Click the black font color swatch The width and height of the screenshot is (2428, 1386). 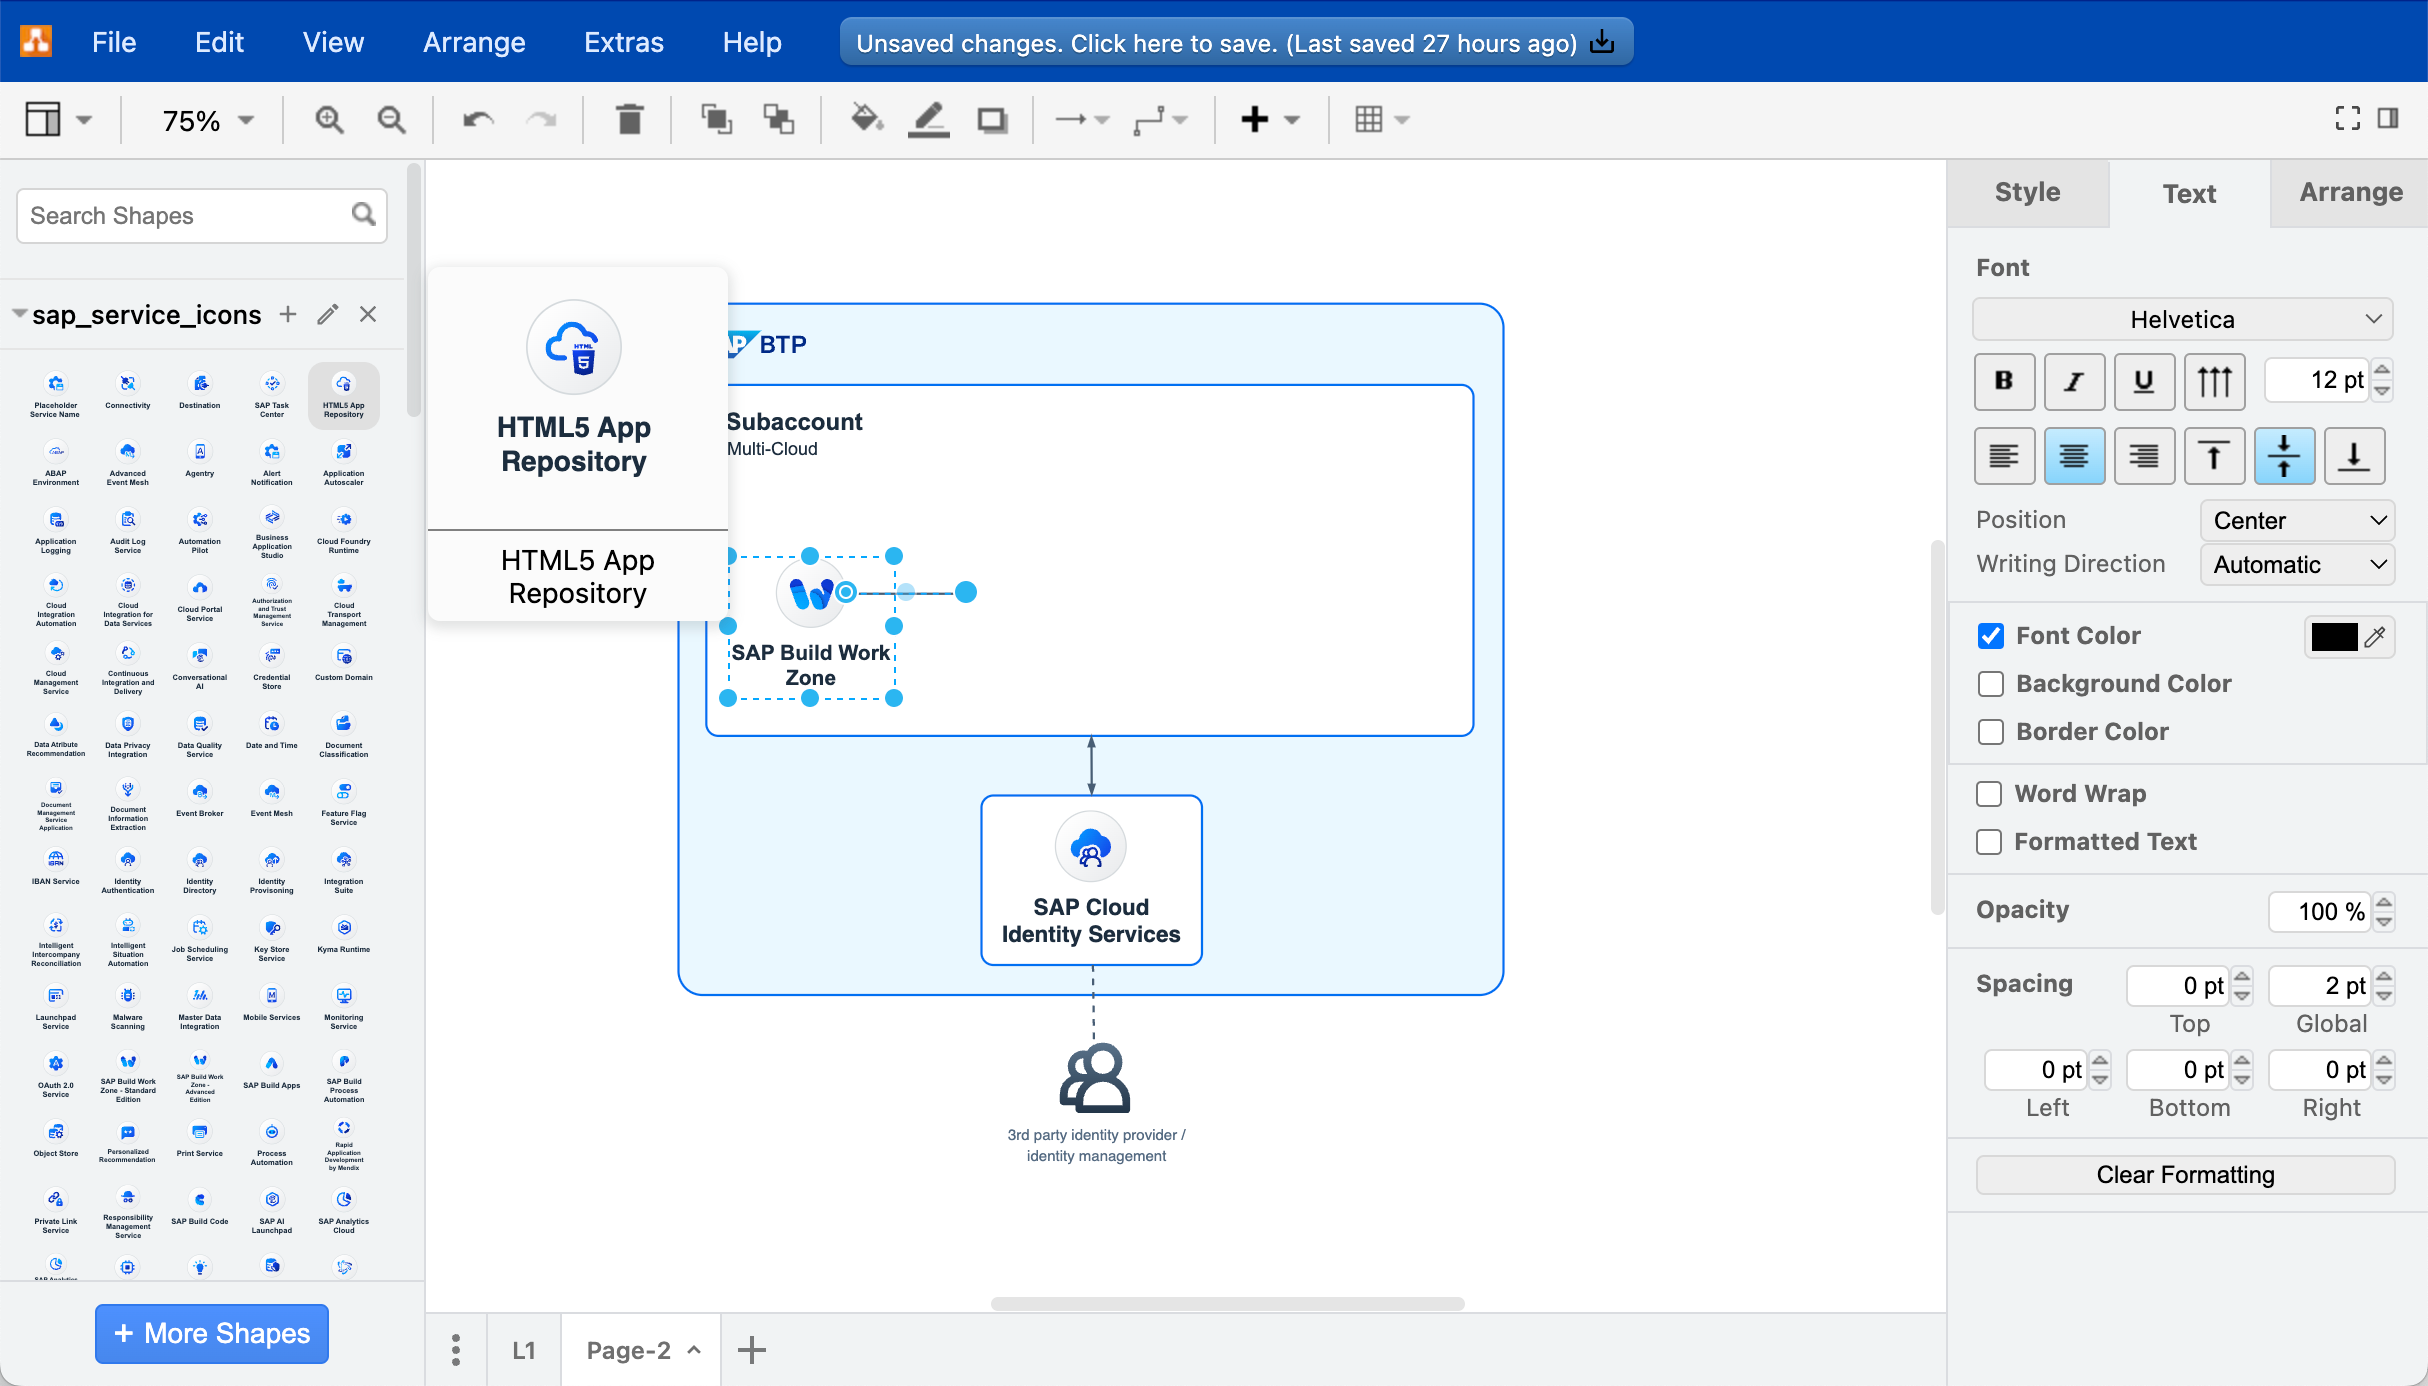(x=2334, y=637)
